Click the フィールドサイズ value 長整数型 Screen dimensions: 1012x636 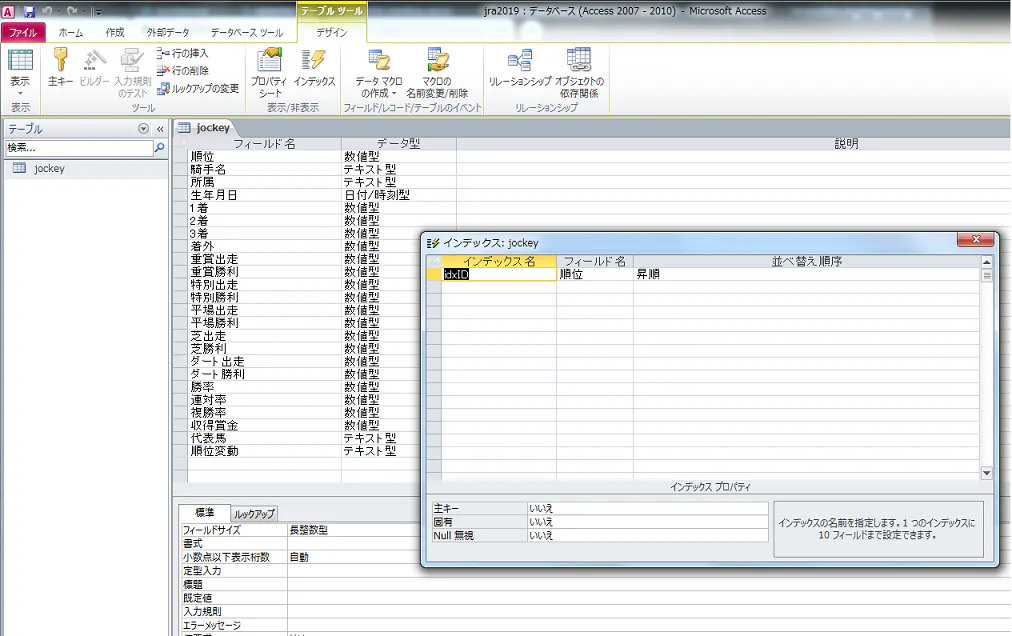tap(354, 530)
